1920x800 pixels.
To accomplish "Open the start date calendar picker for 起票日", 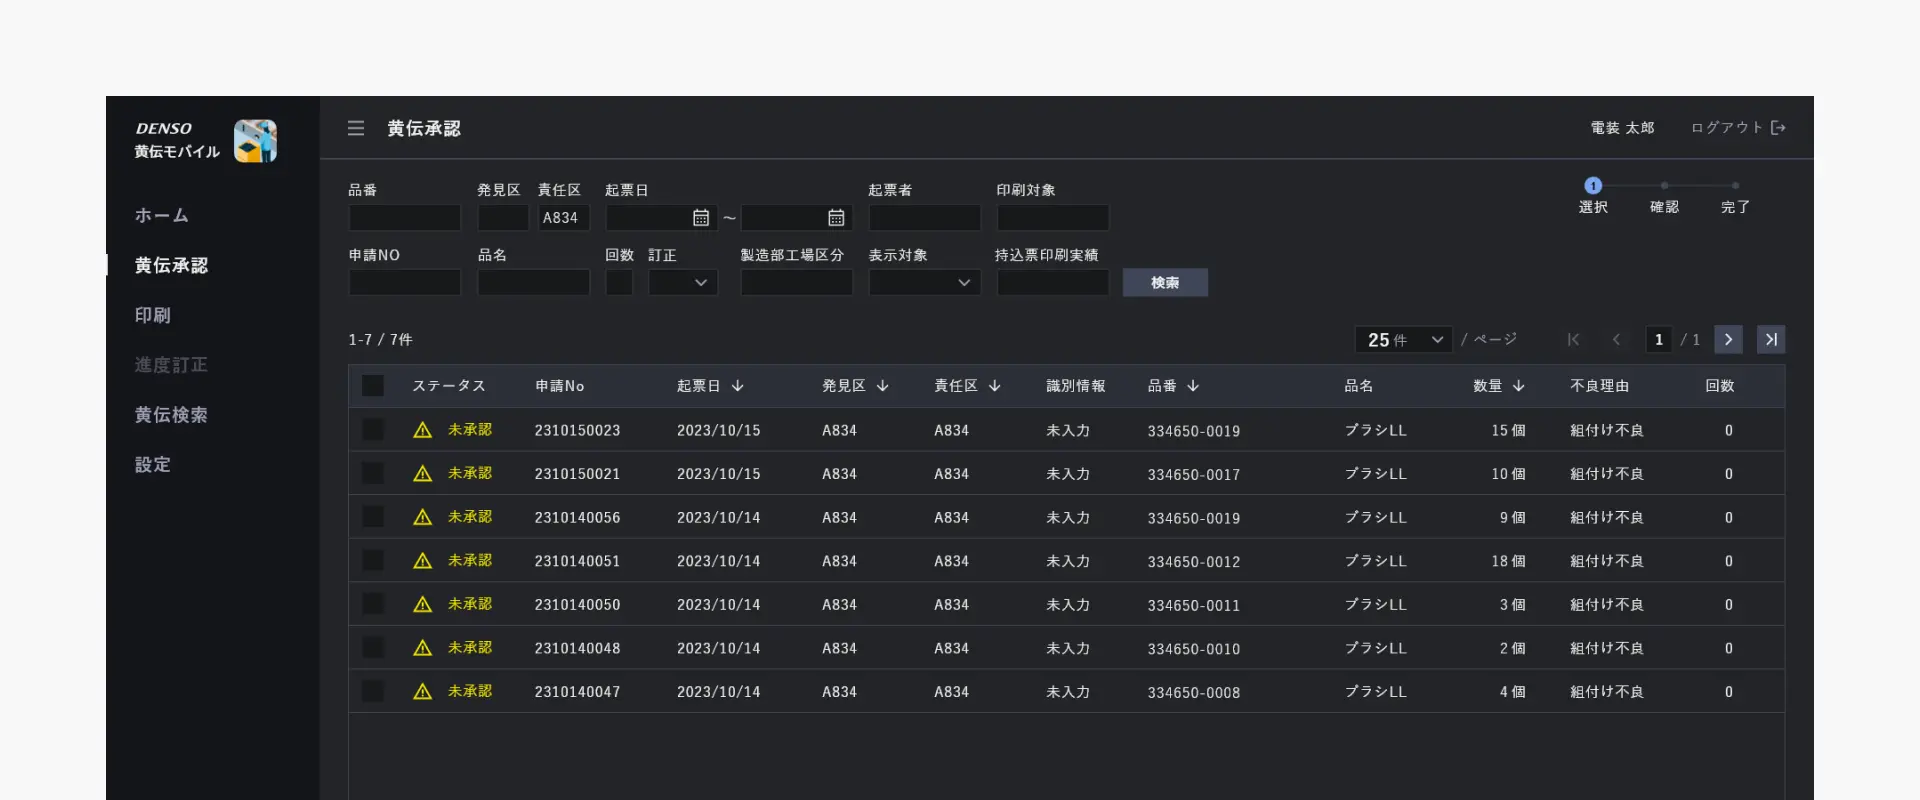I will tap(701, 218).
